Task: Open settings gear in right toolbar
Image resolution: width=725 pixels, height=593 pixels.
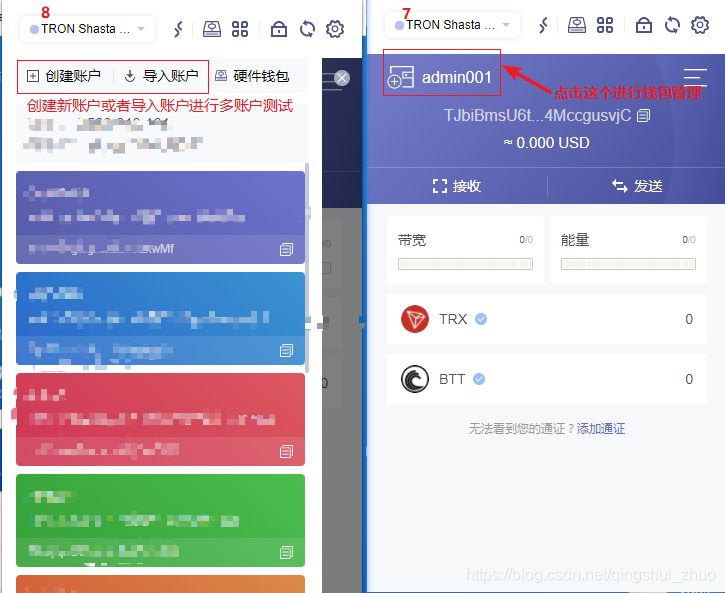Action: [700, 25]
